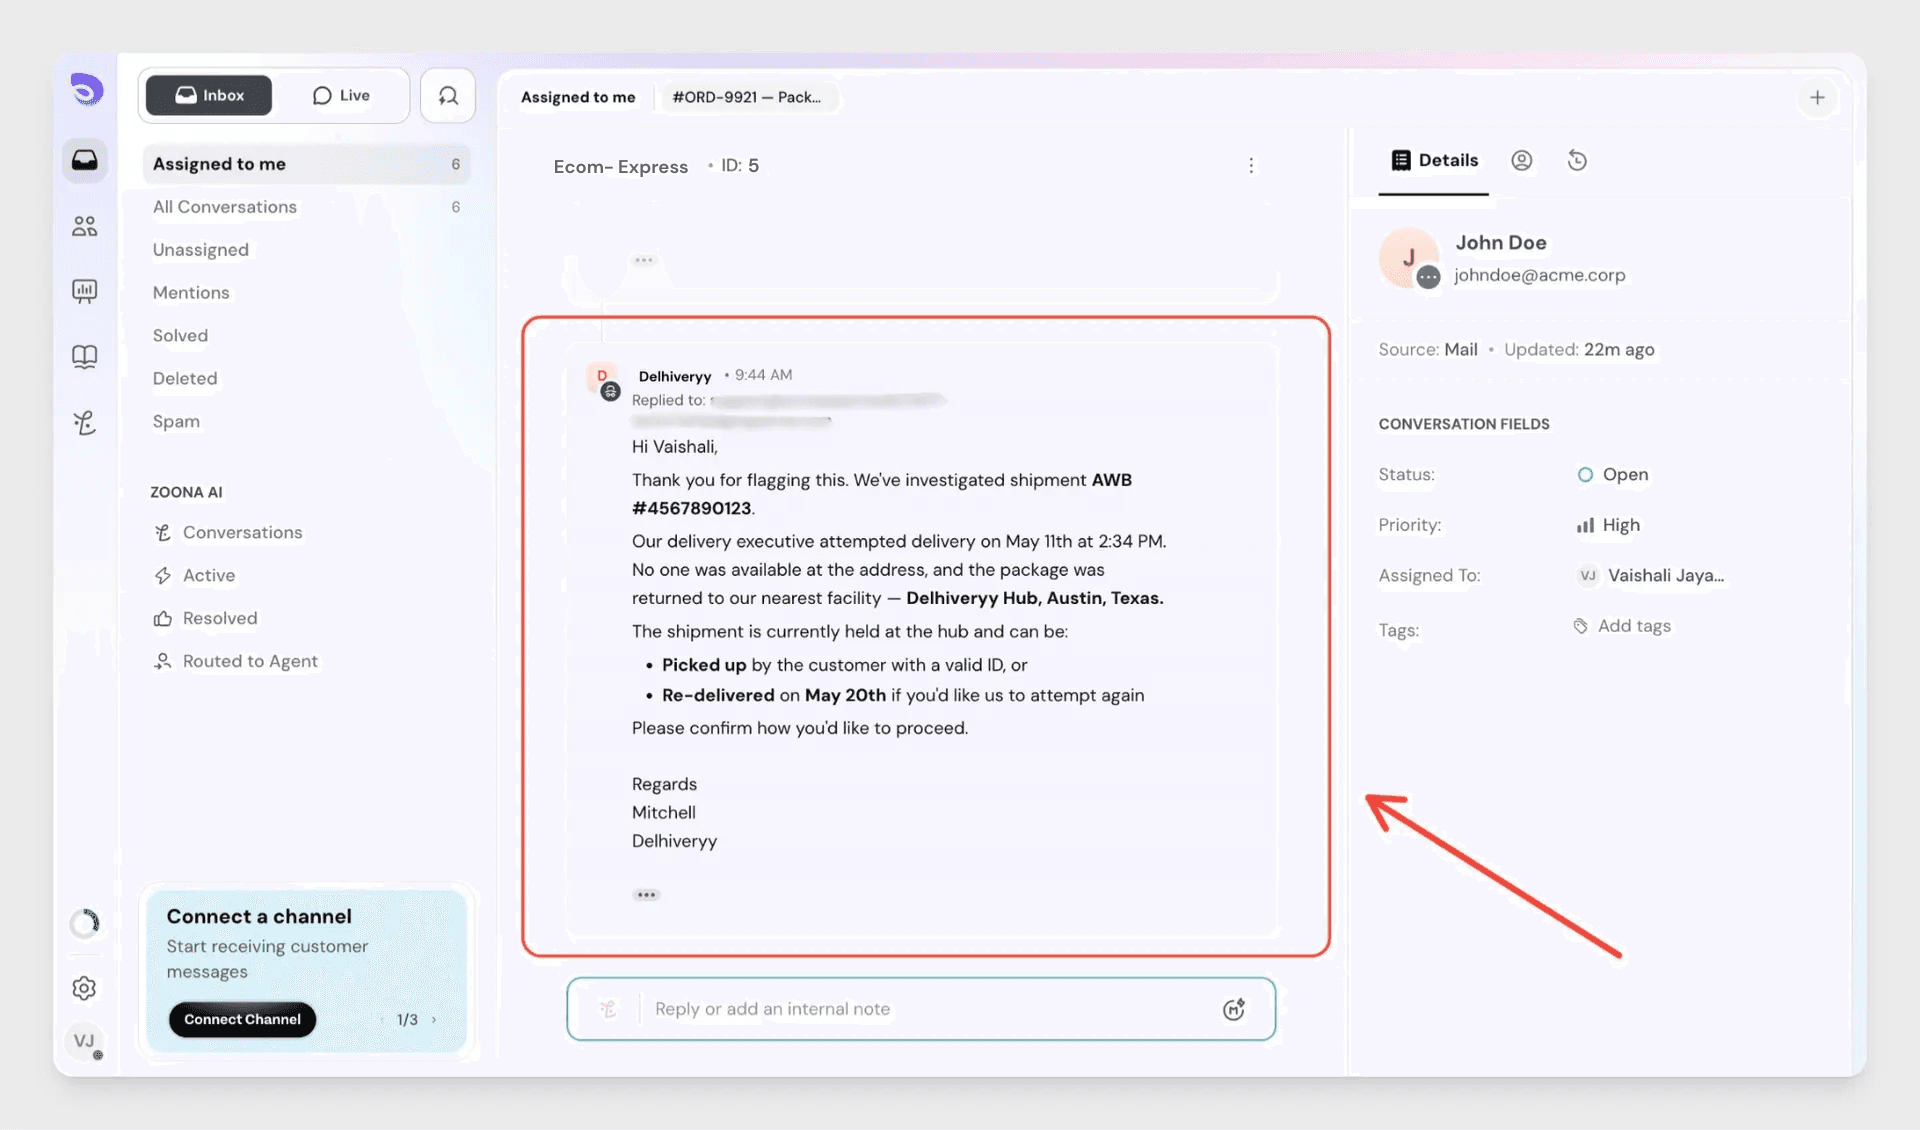The image size is (1920, 1130).
Task: Open the contact profile tab icon
Action: coord(1521,161)
